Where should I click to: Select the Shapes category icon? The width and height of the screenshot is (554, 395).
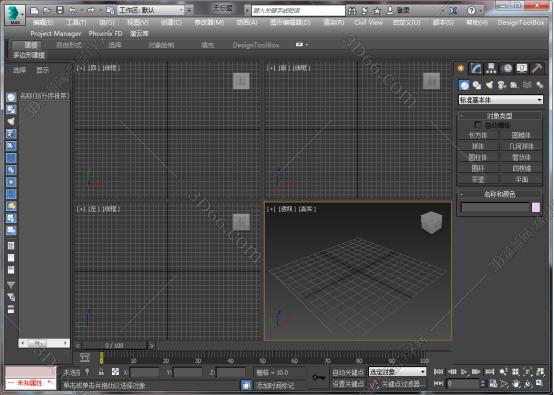[x=477, y=85]
